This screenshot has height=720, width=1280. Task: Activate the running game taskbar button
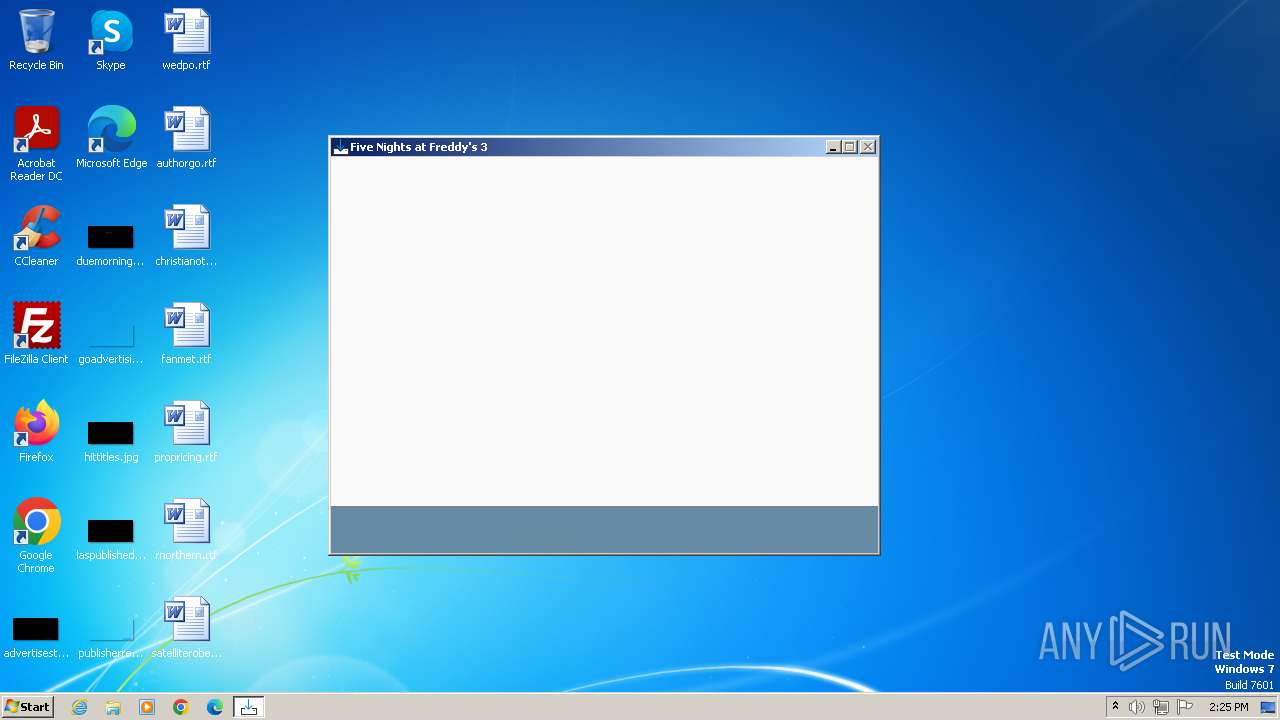[x=249, y=707]
